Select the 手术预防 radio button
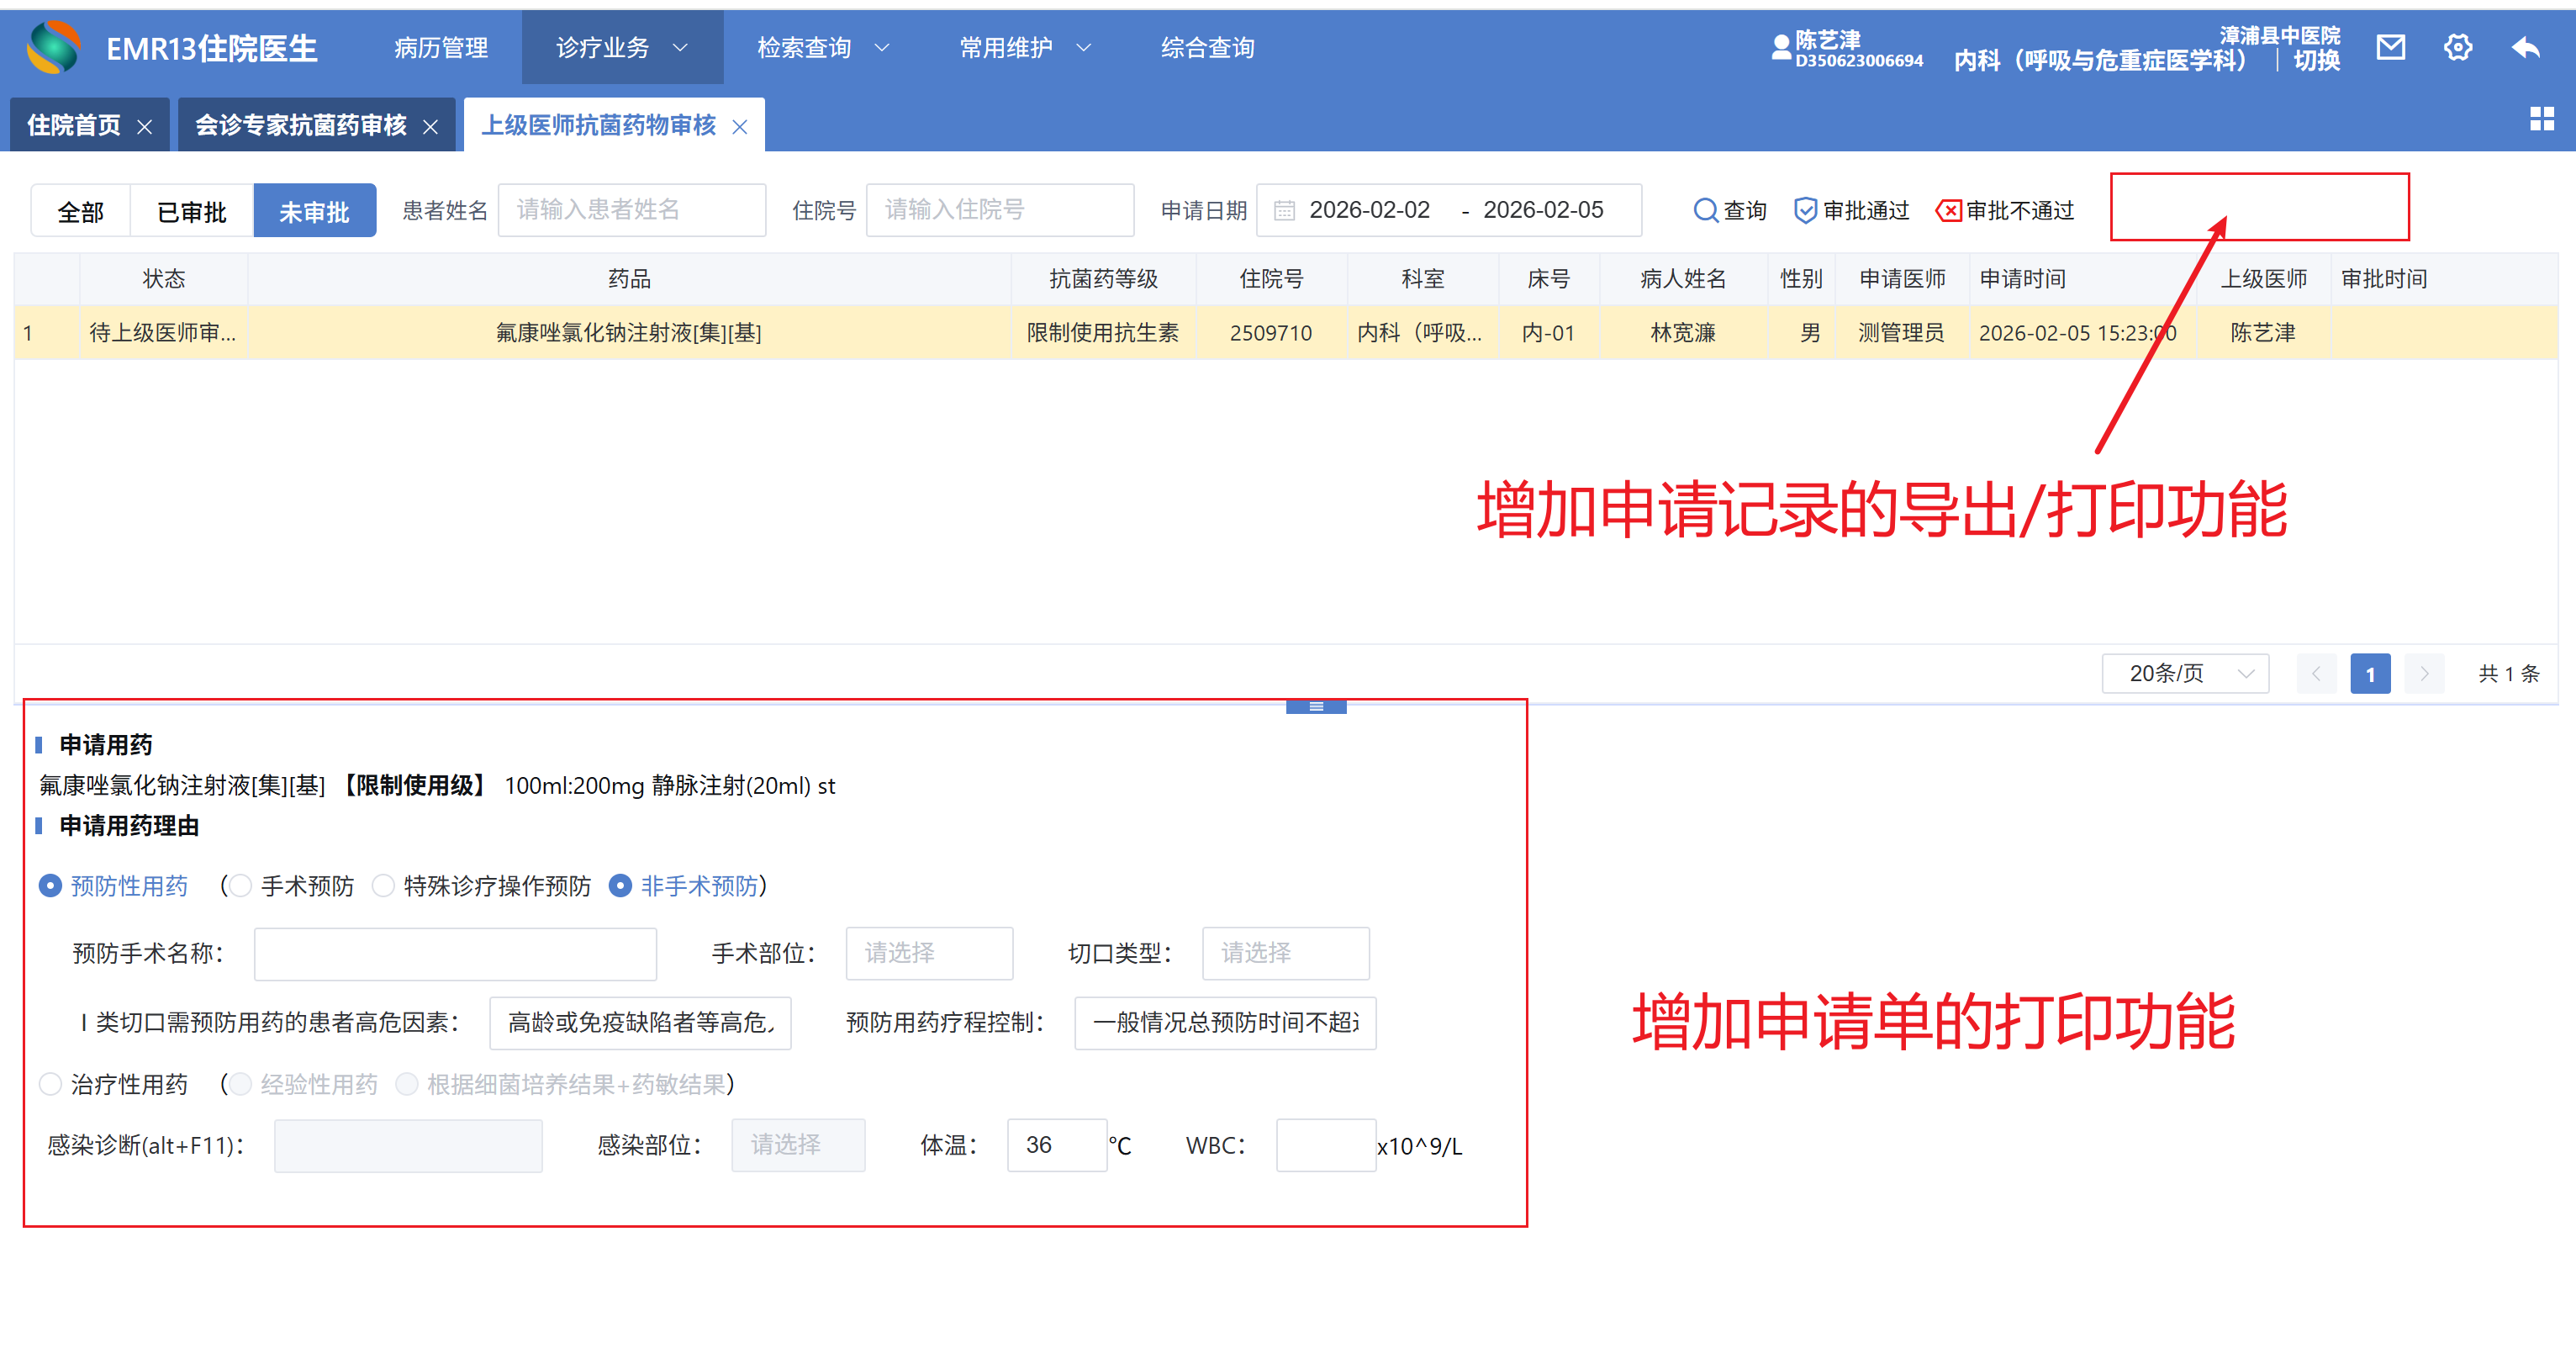This screenshot has width=2576, height=1364. pyautogui.click(x=240, y=886)
